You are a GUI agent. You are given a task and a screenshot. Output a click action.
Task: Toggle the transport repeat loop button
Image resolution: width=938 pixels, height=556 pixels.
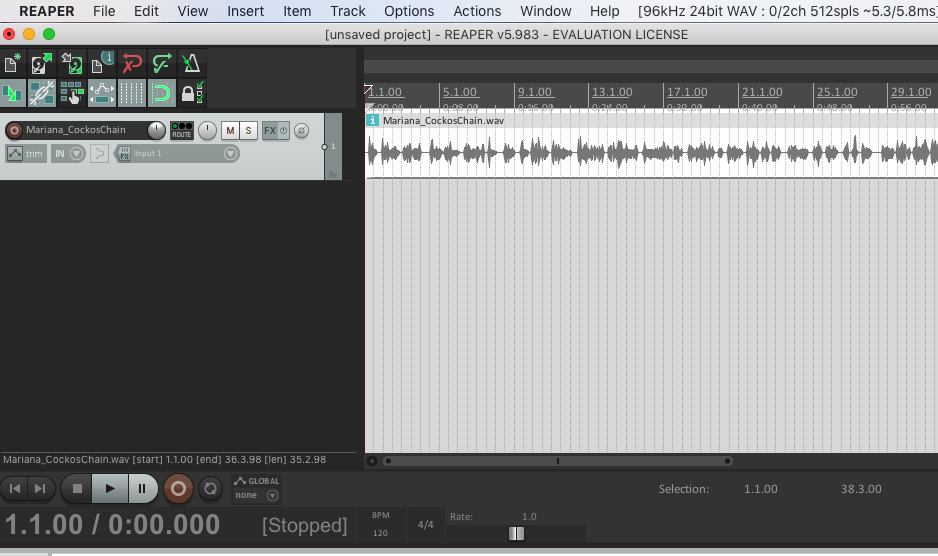pyautogui.click(x=210, y=489)
